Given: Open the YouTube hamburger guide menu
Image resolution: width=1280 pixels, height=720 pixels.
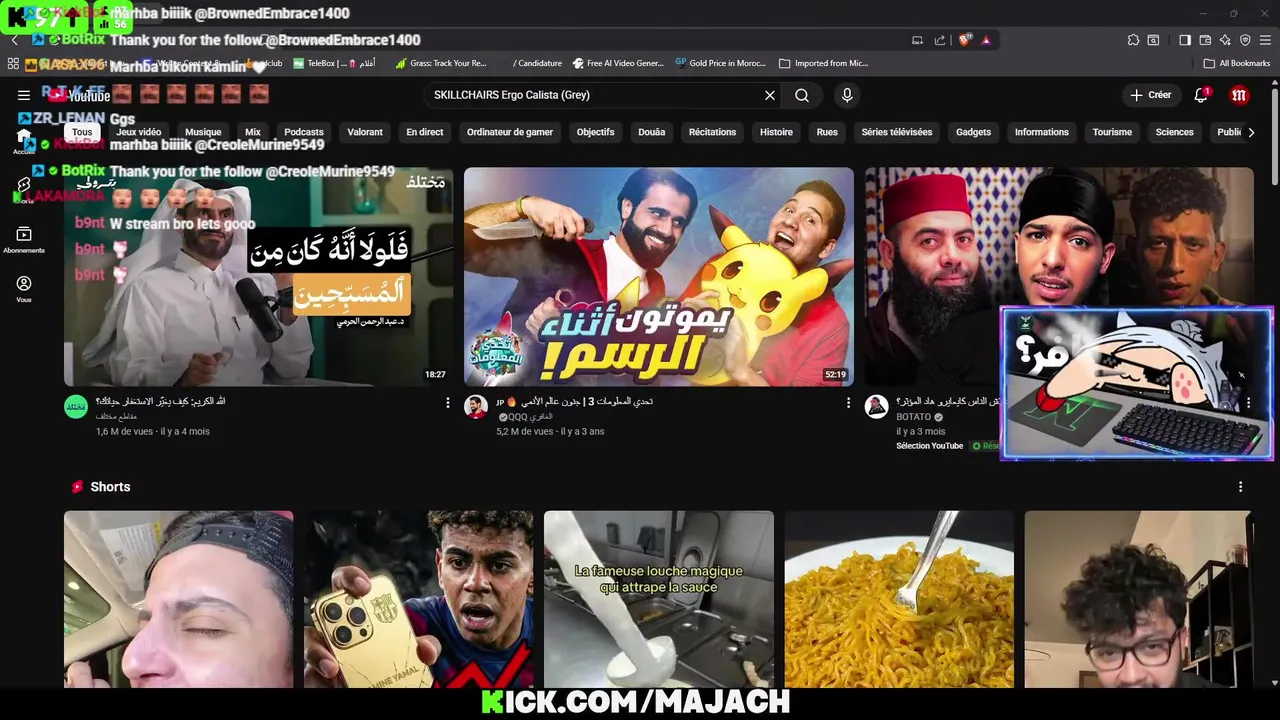Looking at the screenshot, I should click(x=23, y=95).
